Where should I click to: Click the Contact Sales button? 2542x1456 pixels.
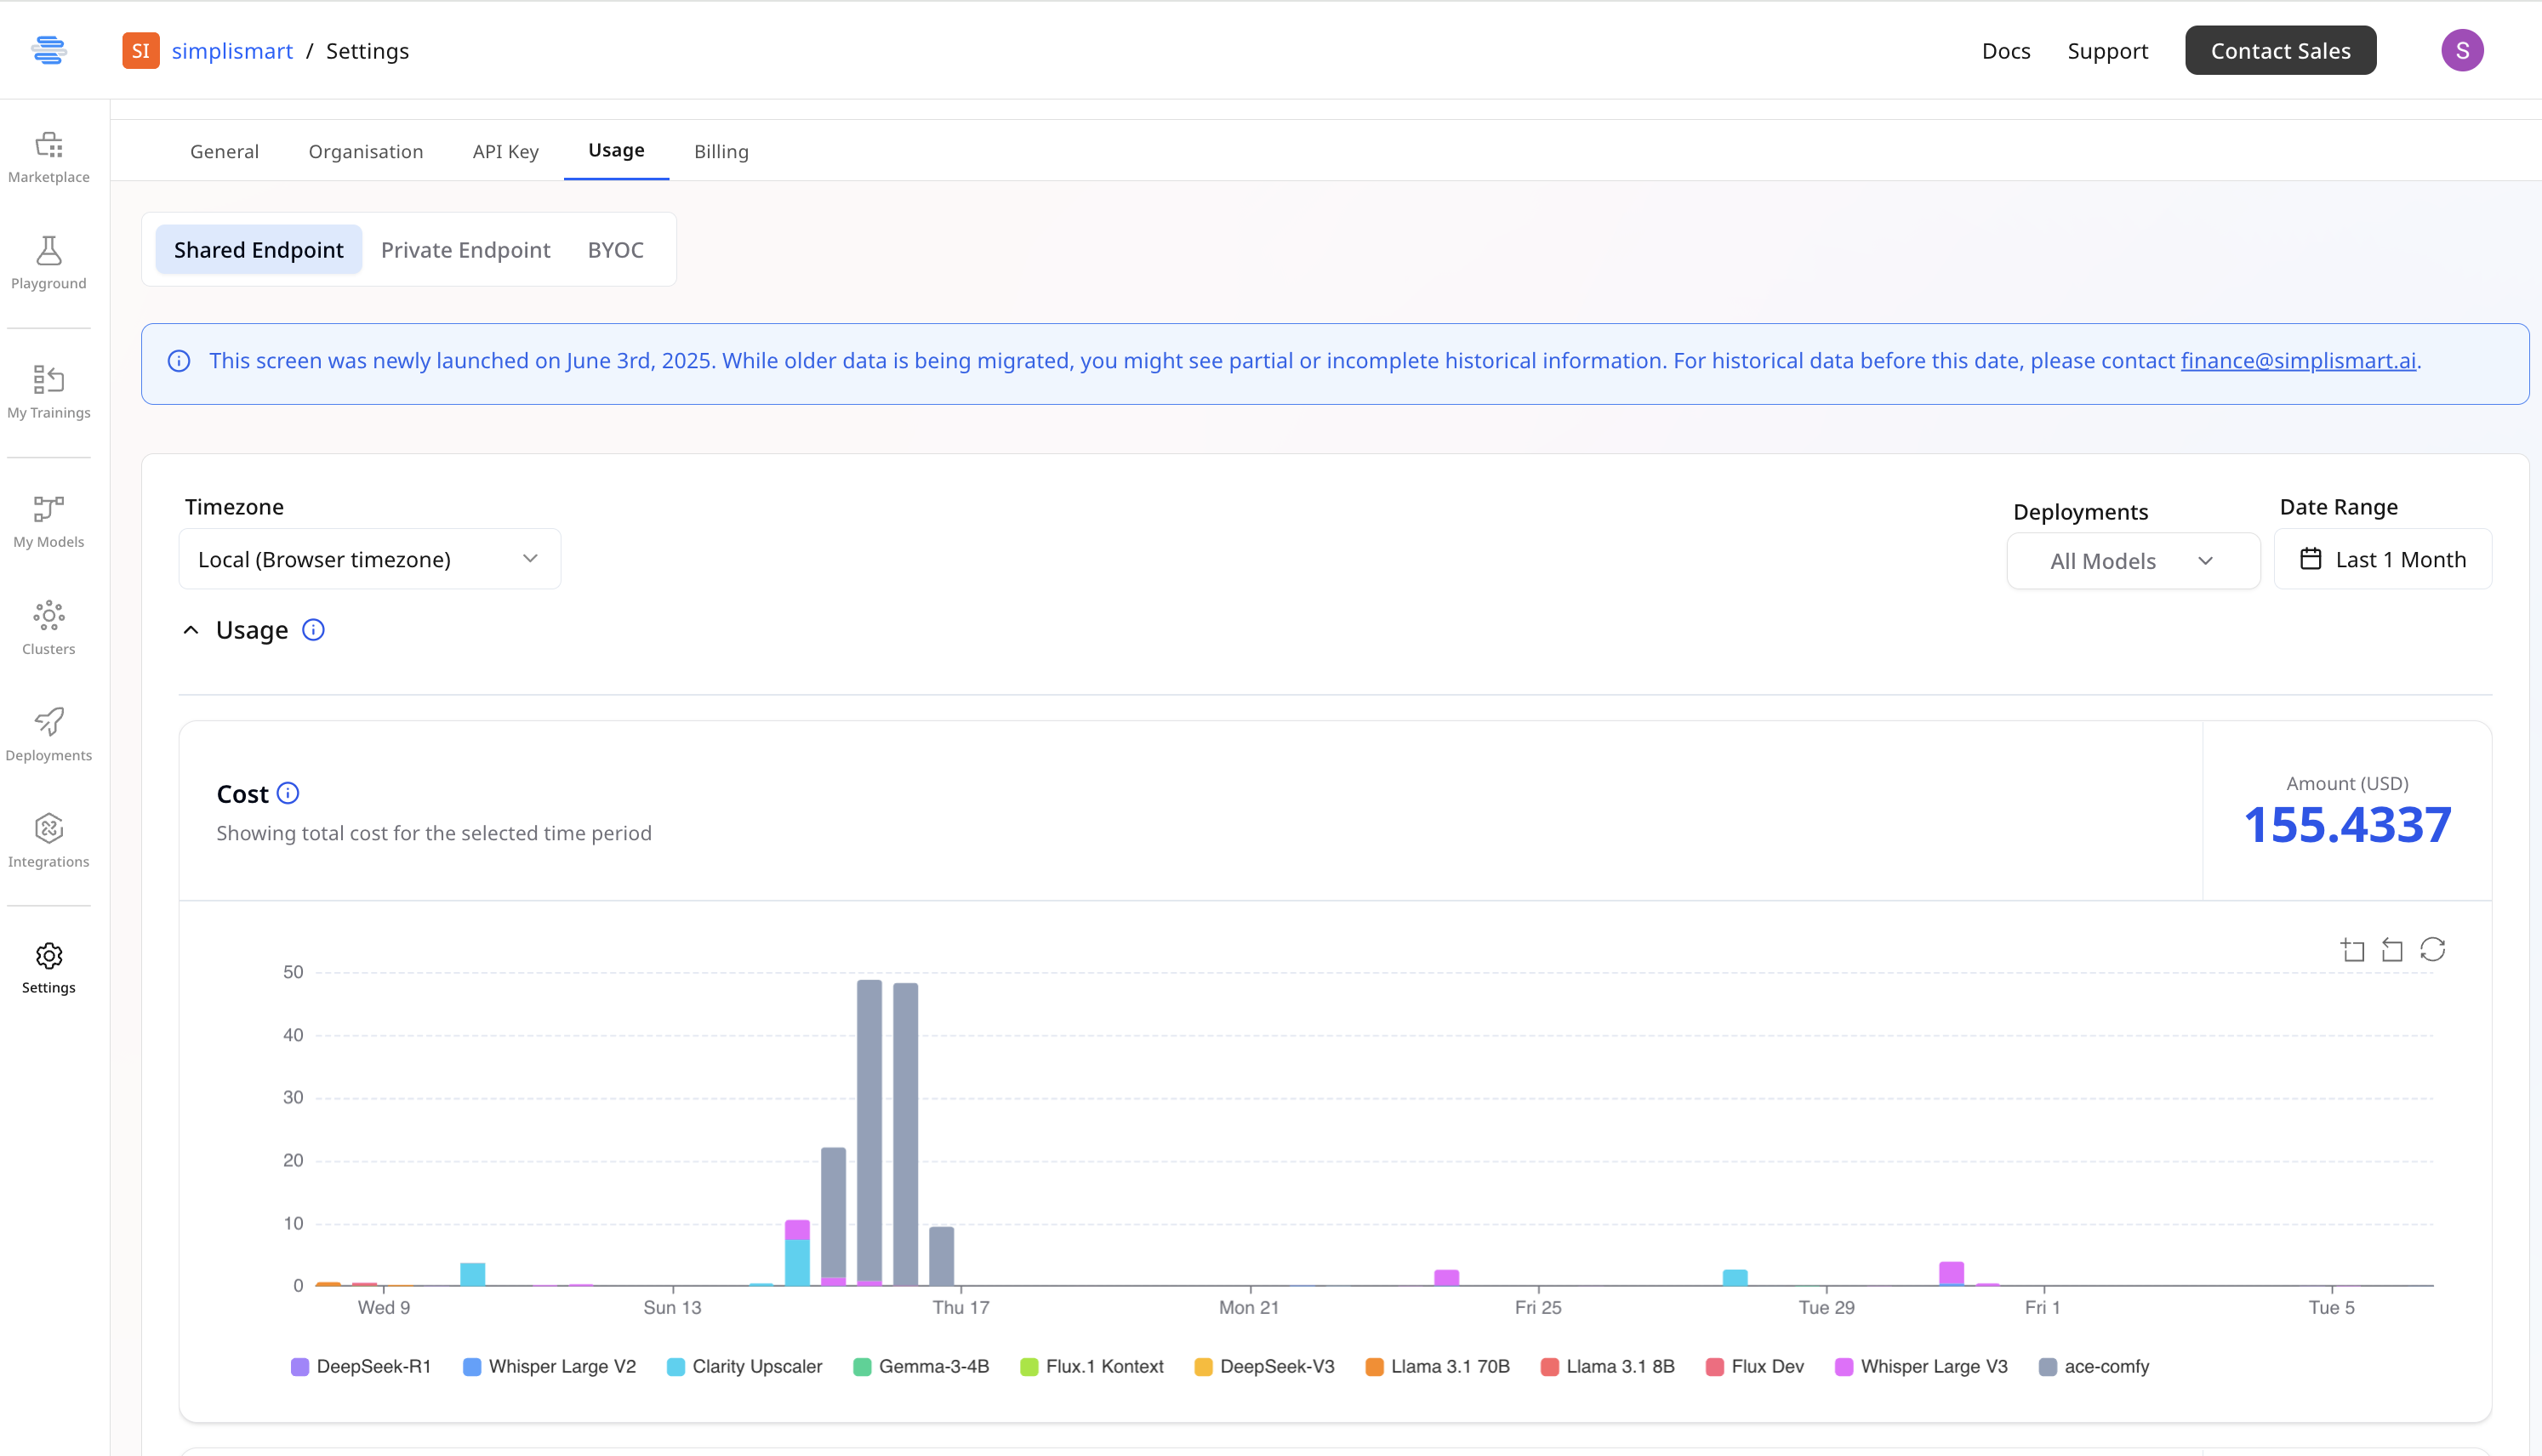2280,50
